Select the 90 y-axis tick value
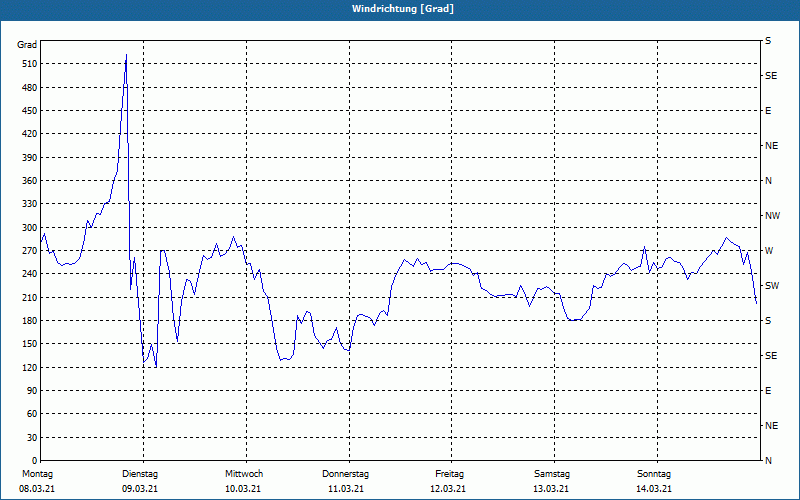Viewport: 800px width, 500px height. click(32, 391)
